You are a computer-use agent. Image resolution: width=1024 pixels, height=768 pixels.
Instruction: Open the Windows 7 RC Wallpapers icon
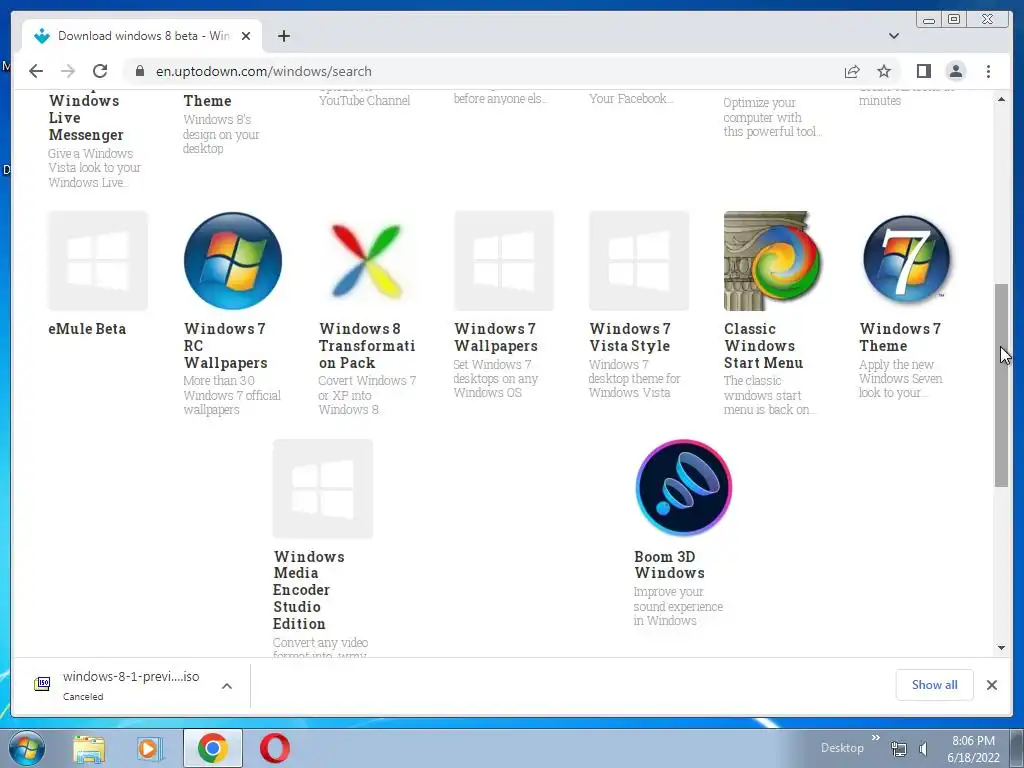232,261
